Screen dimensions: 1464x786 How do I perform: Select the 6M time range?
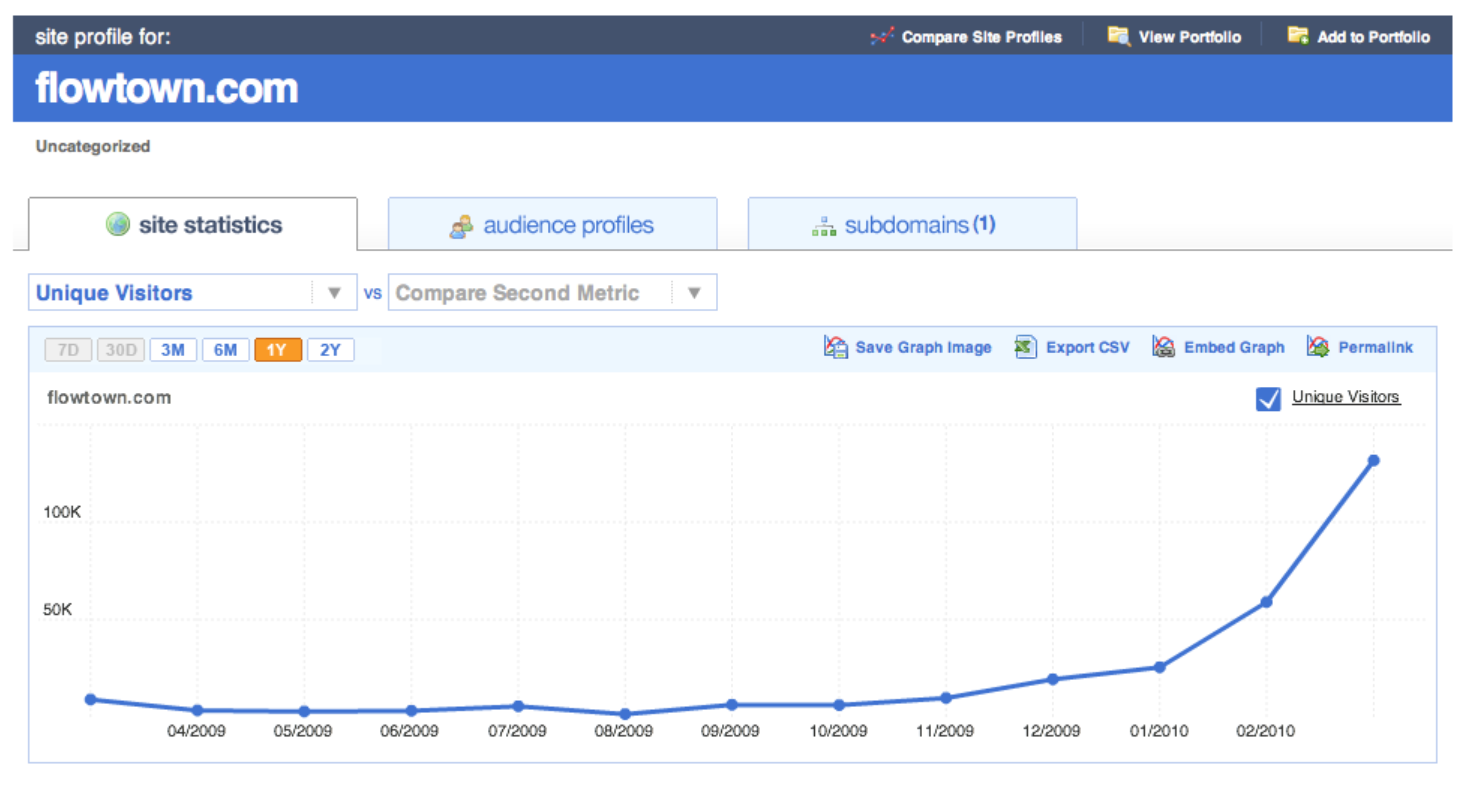pos(225,350)
